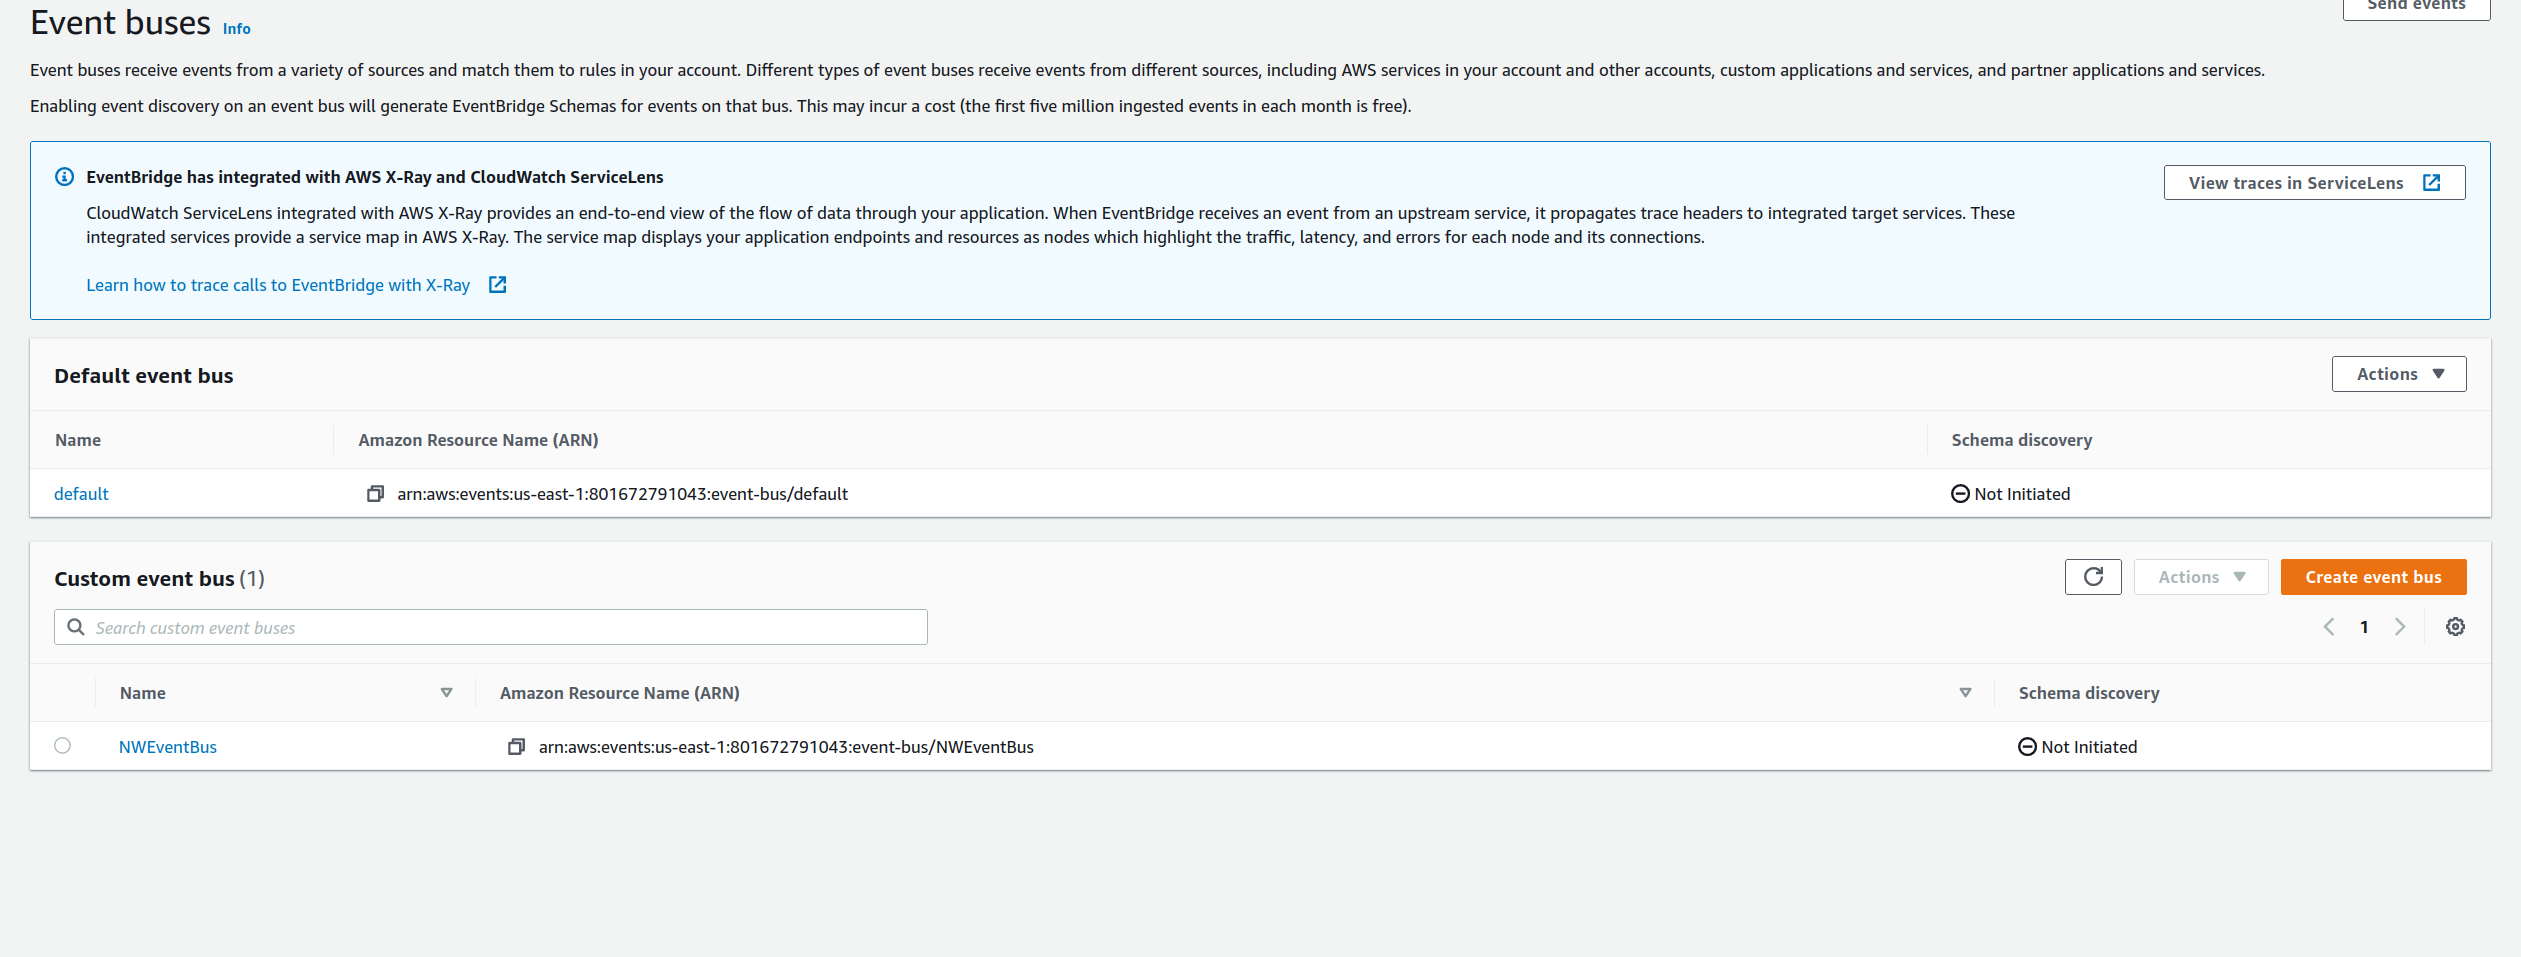The image size is (2521, 957).
Task: Expand the Custom event bus Actions dropdown
Action: point(2201,577)
